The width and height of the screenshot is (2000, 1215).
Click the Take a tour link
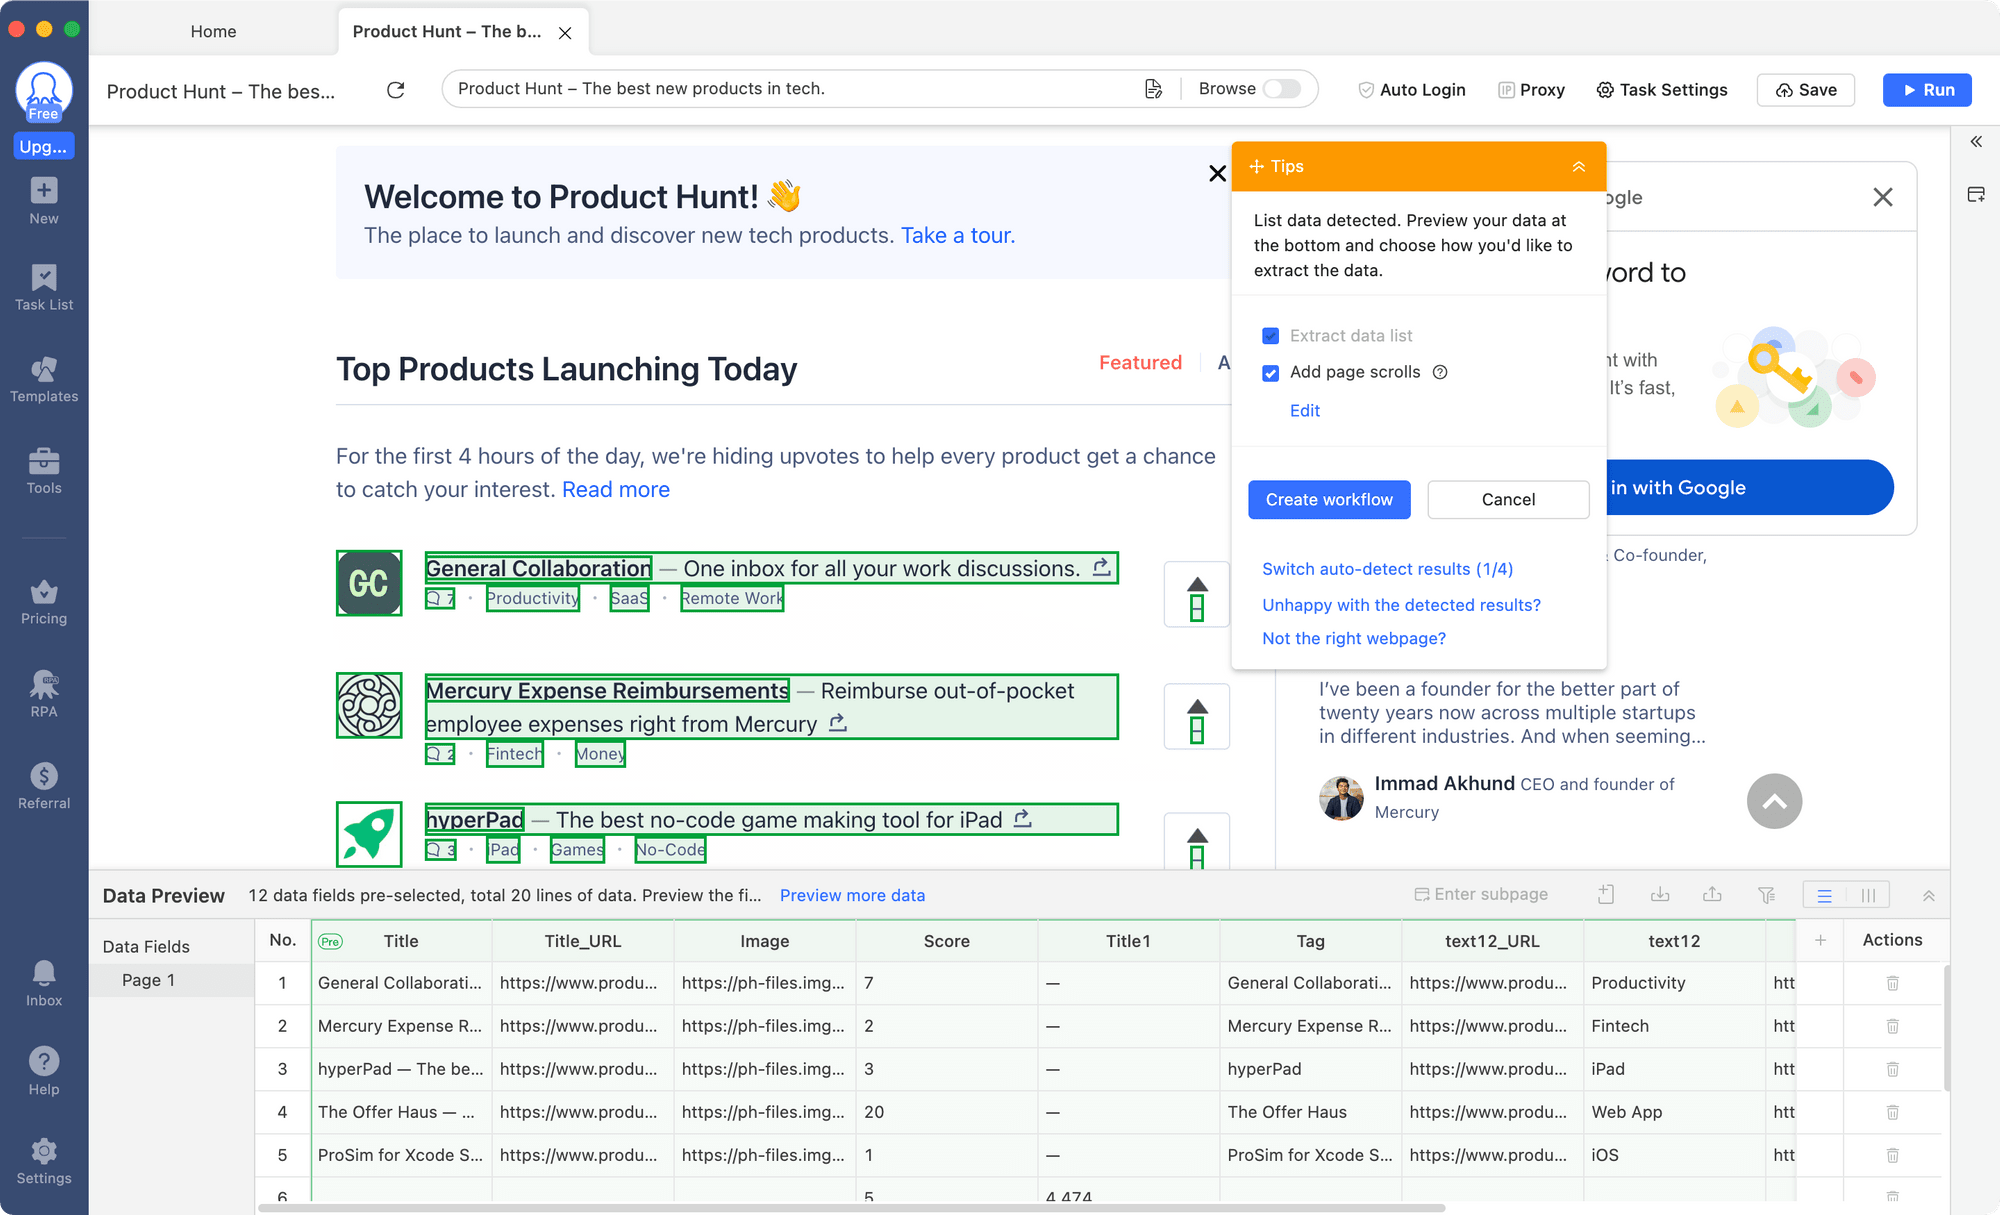coord(958,236)
